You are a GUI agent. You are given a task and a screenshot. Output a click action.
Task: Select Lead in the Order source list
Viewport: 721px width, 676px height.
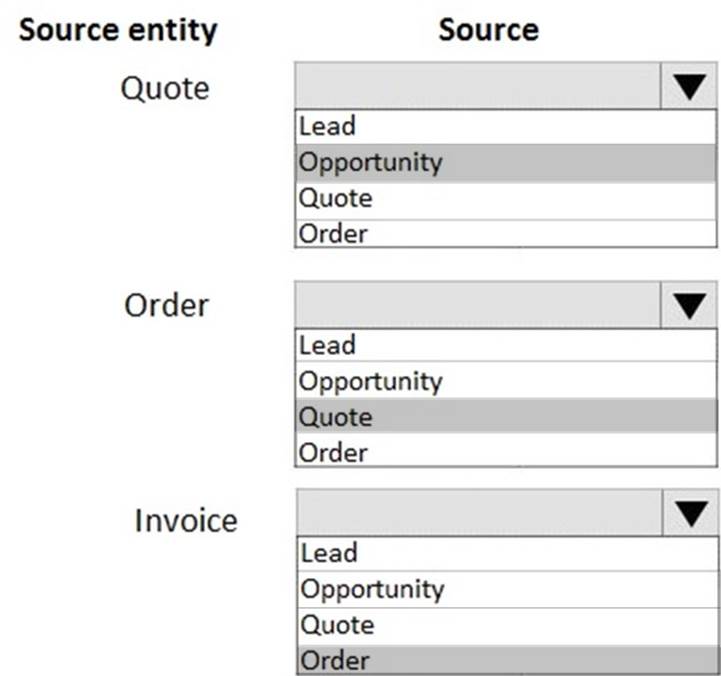click(x=505, y=345)
